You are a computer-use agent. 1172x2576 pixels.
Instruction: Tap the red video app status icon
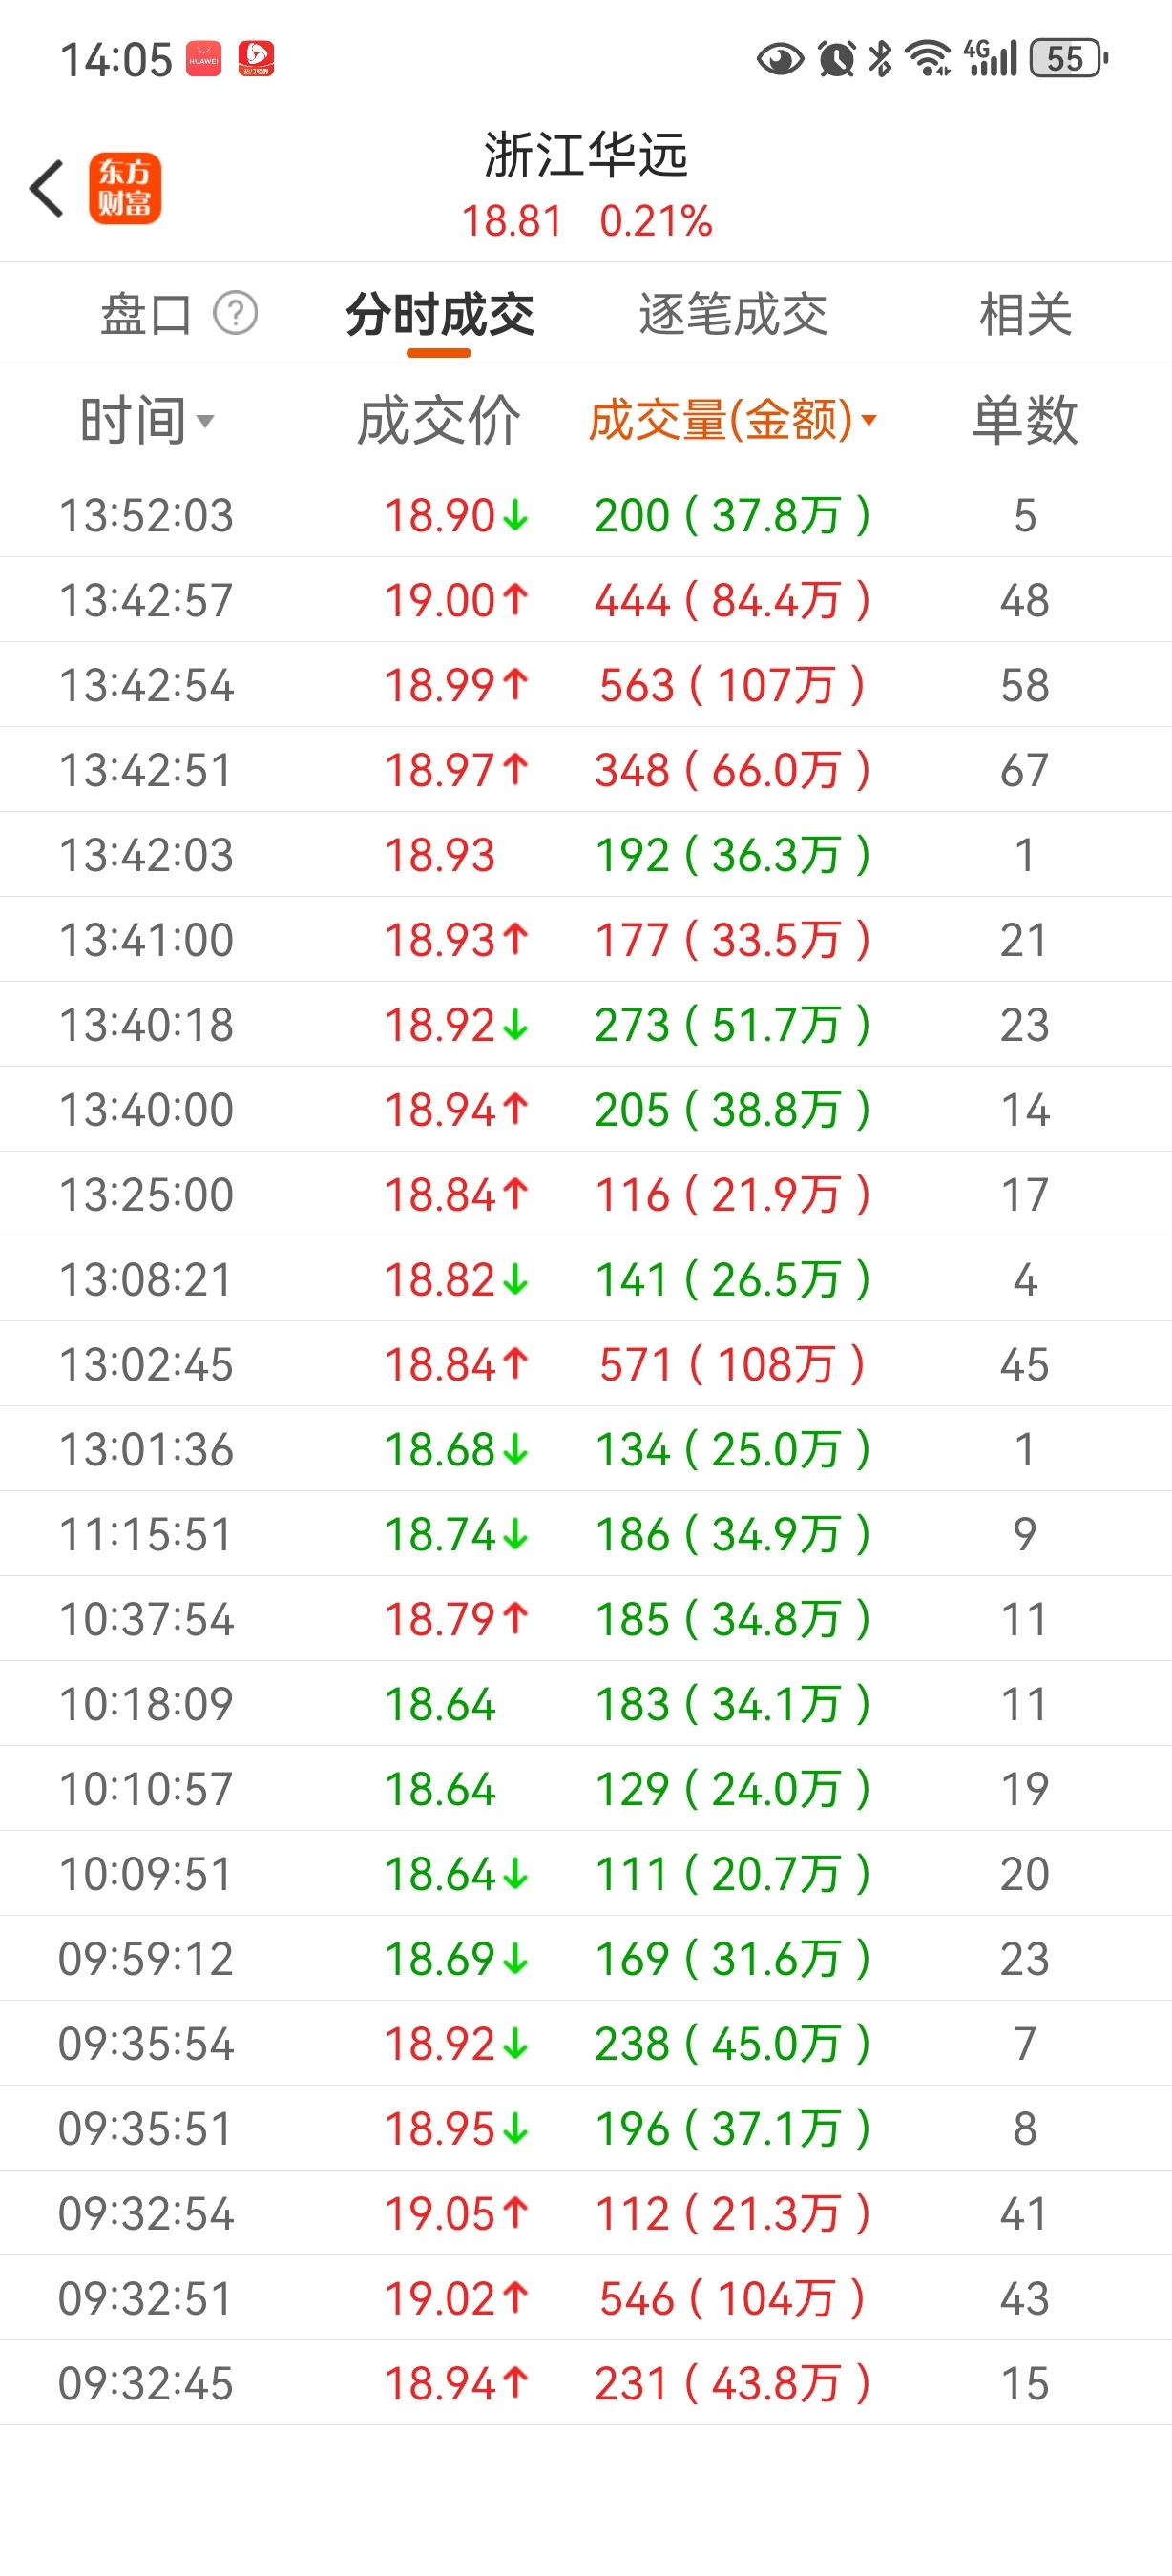(256, 58)
